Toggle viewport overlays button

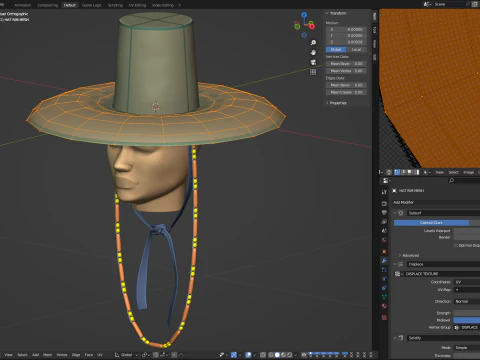click(248, 355)
